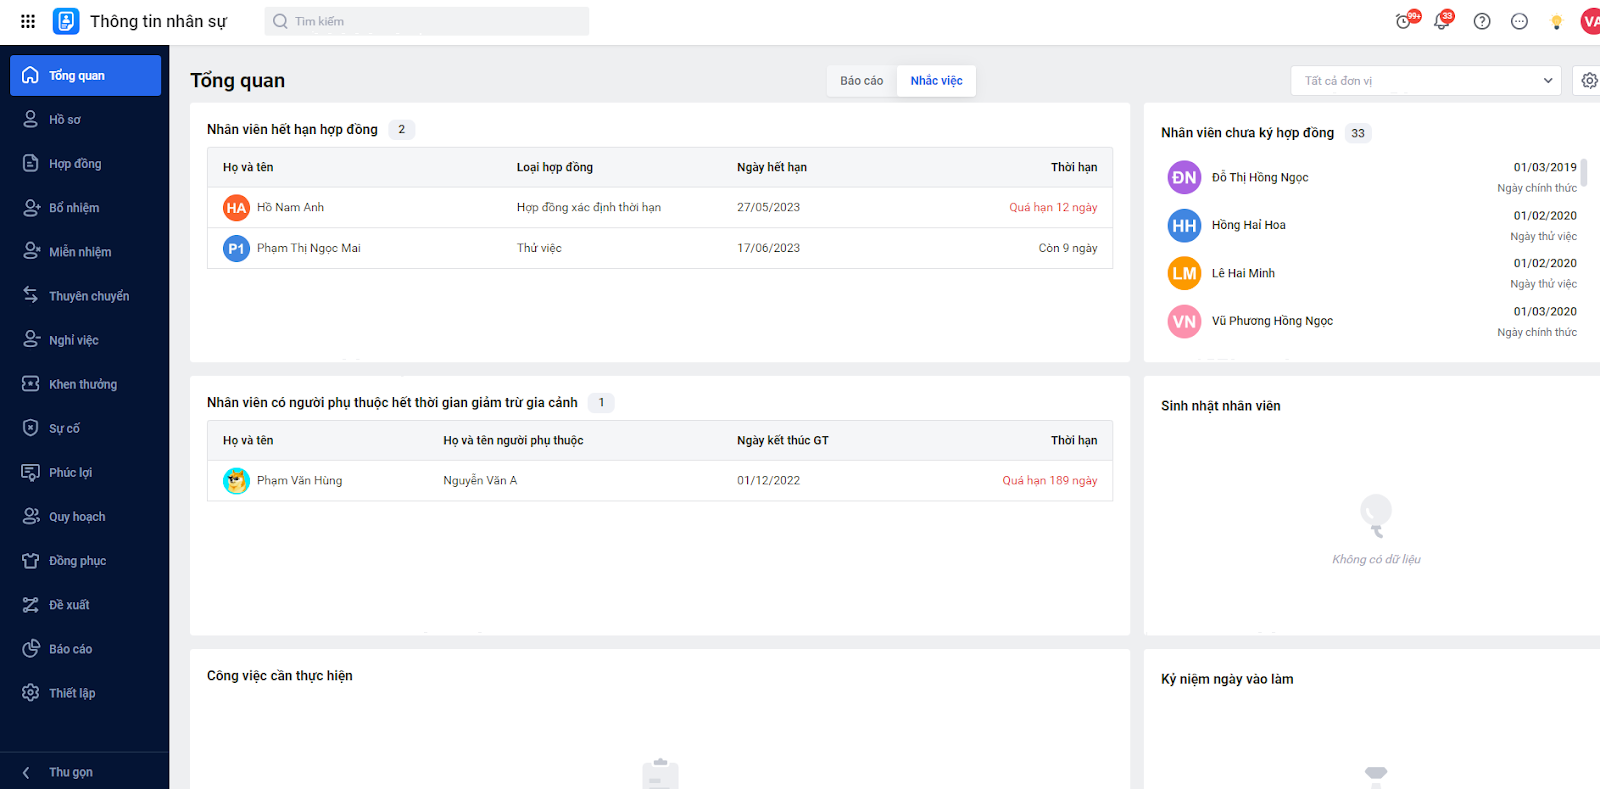Open employee Hồ Nam Anh row
The height and width of the screenshot is (789, 1600).
coord(290,208)
